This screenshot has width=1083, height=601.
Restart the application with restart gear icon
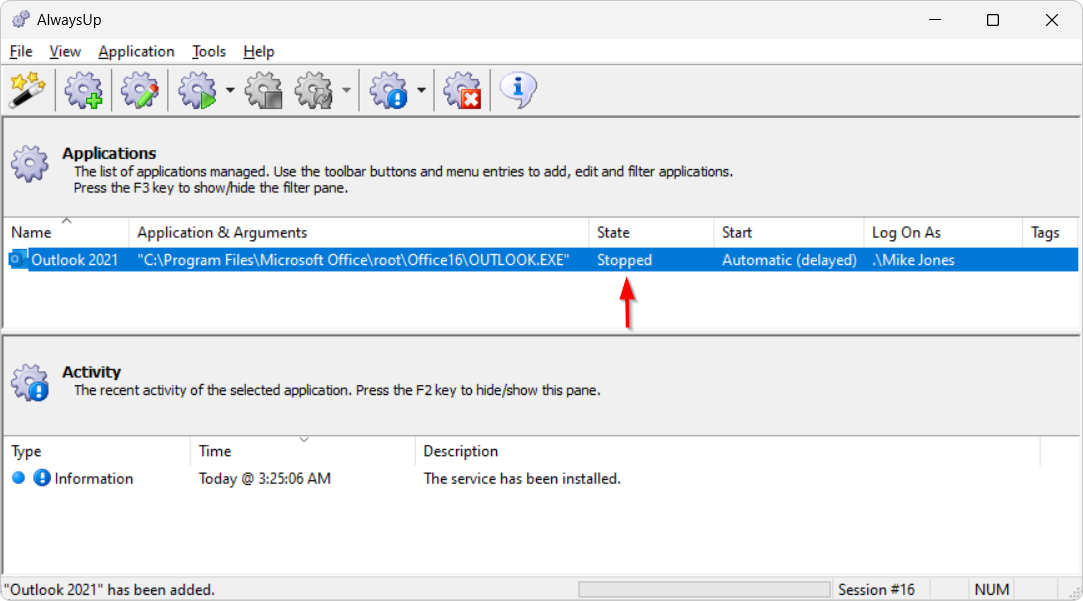(x=314, y=90)
